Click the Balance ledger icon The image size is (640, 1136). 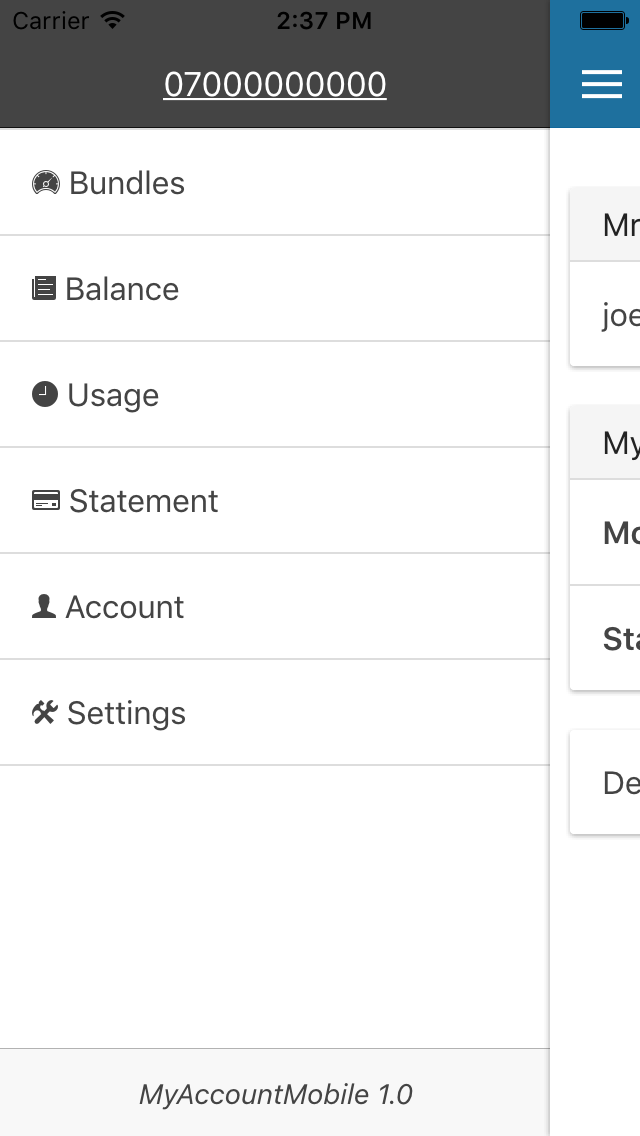tap(44, 289)
